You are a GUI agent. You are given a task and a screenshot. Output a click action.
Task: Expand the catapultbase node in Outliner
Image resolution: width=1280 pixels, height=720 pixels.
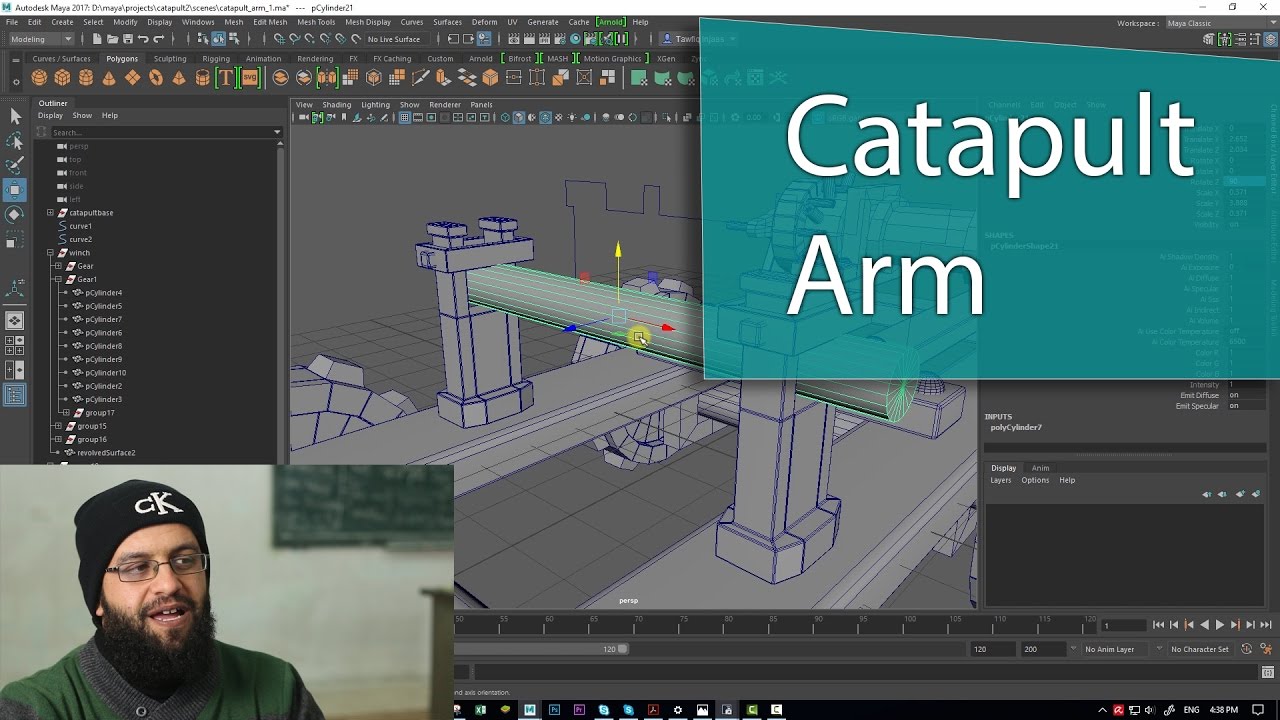tap(50, 213)
